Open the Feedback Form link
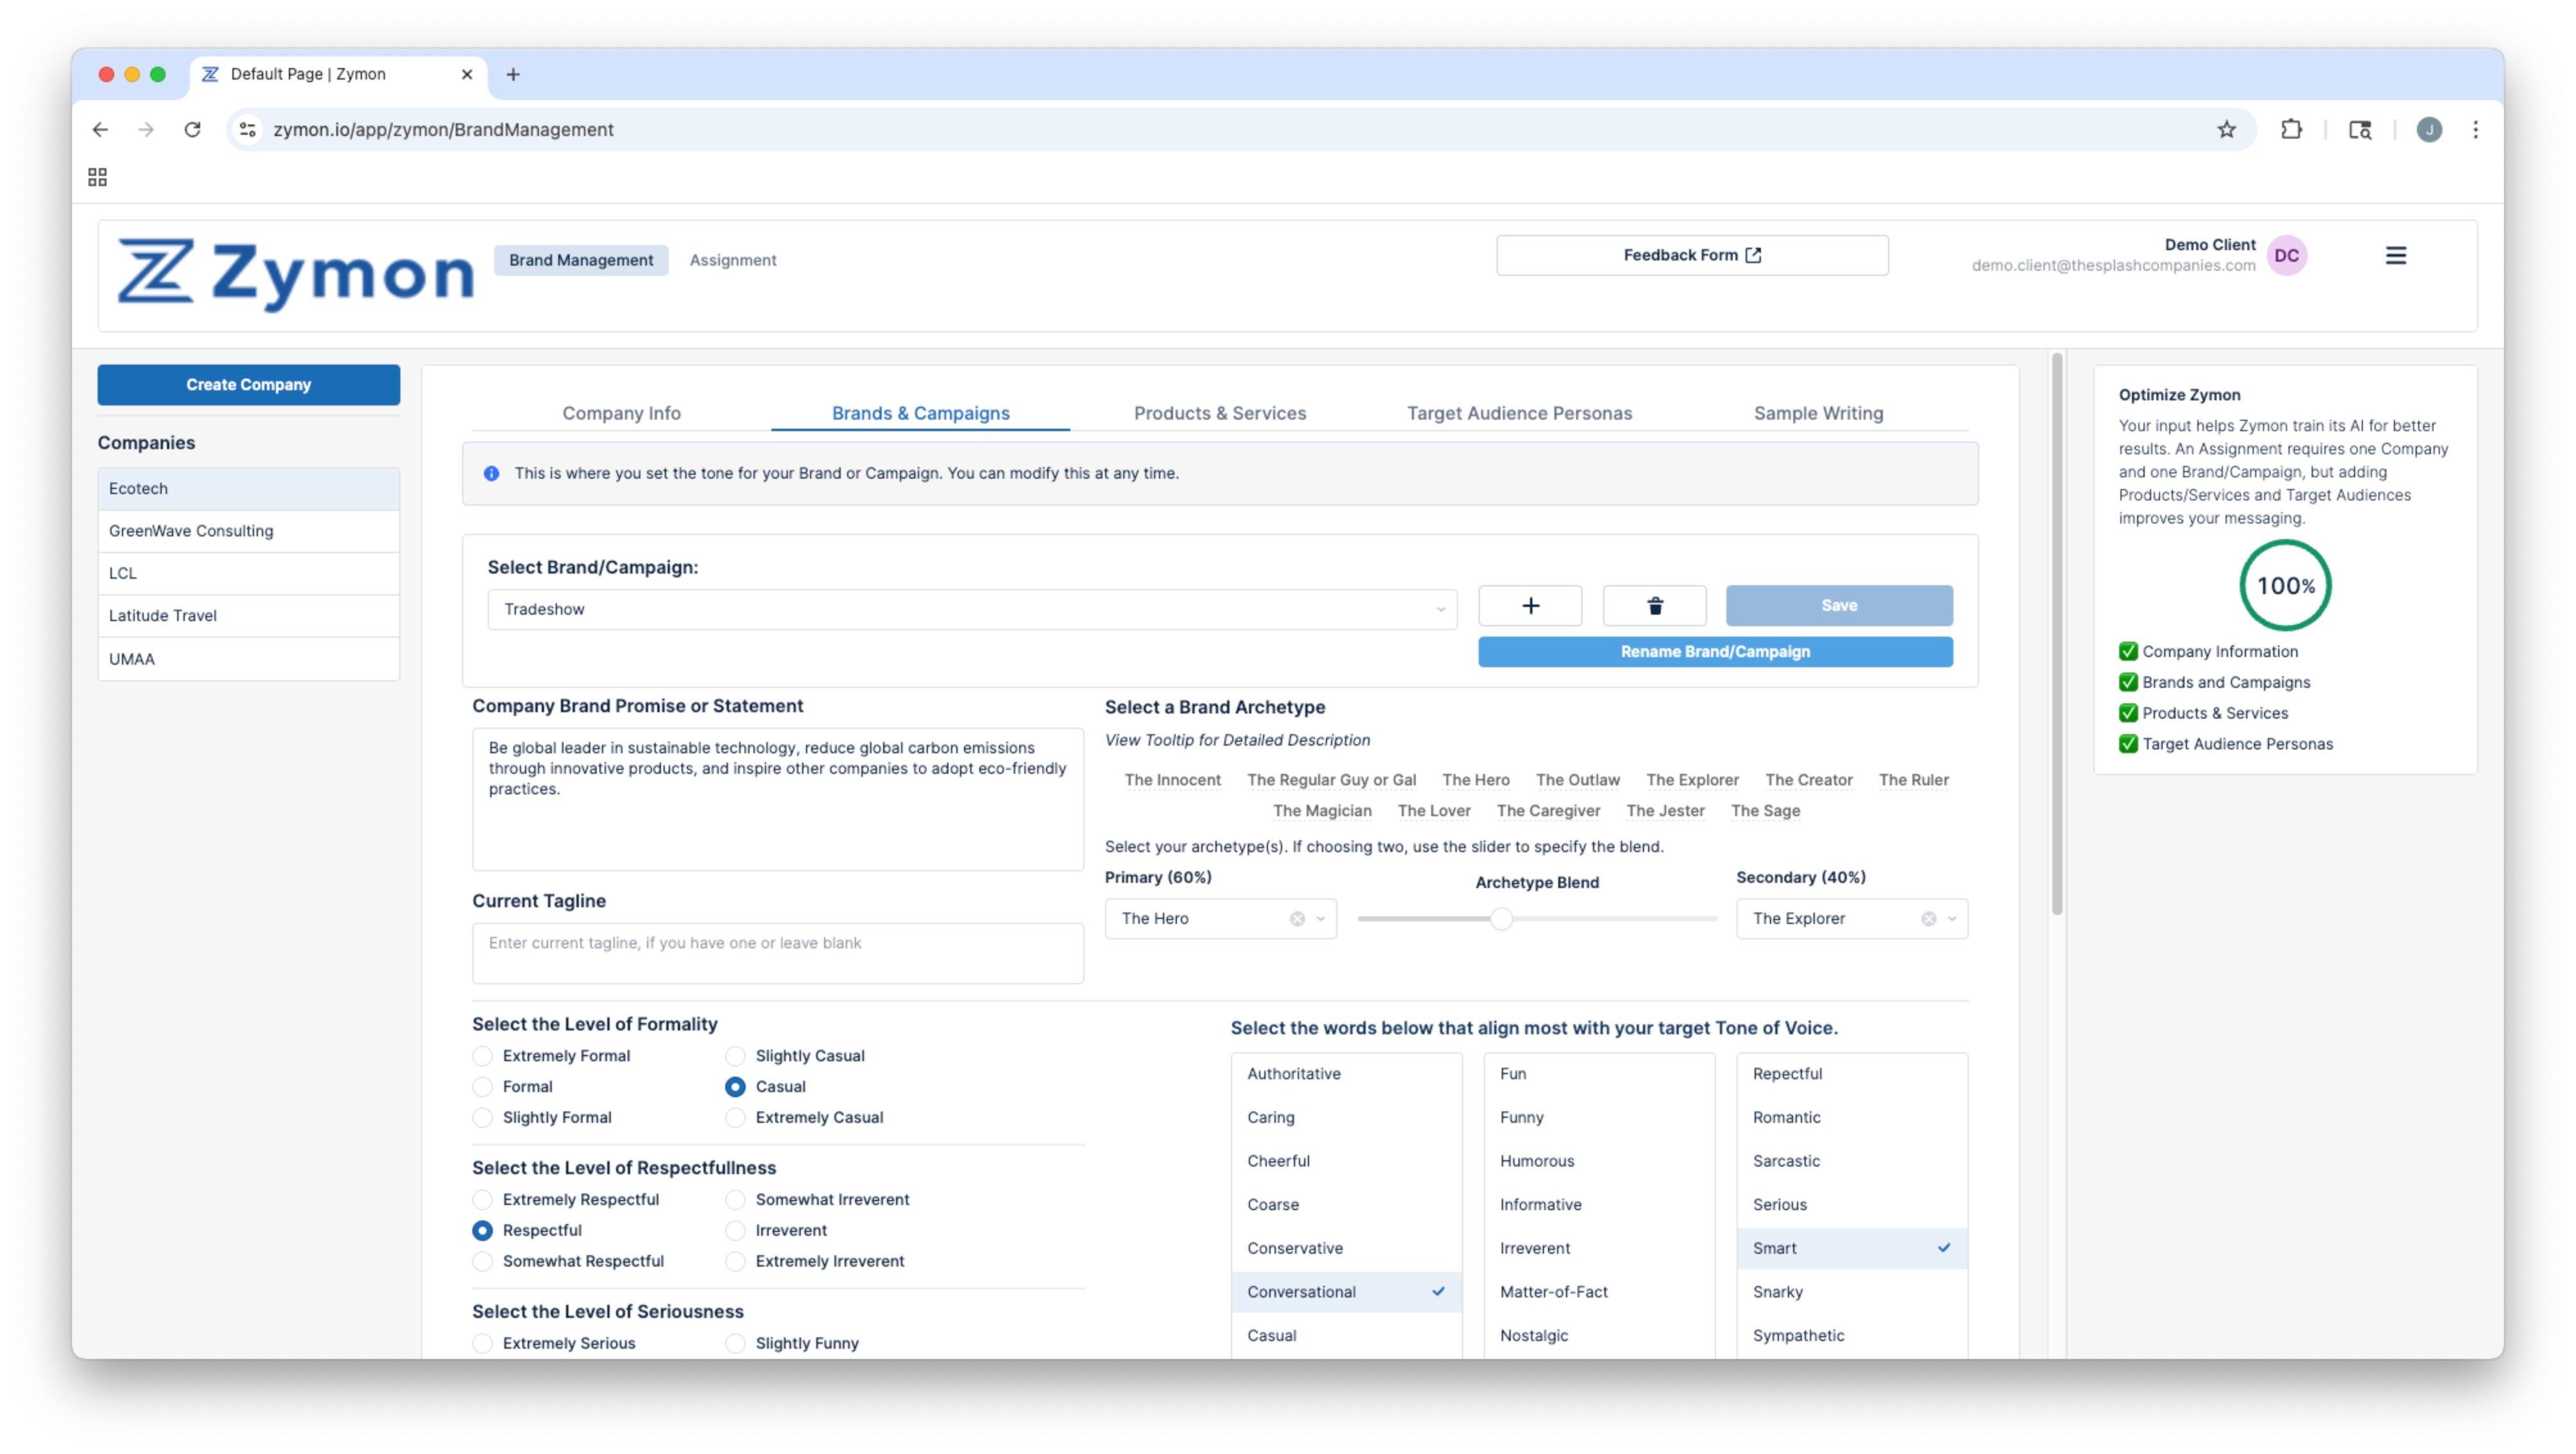 coord(1692,255)
